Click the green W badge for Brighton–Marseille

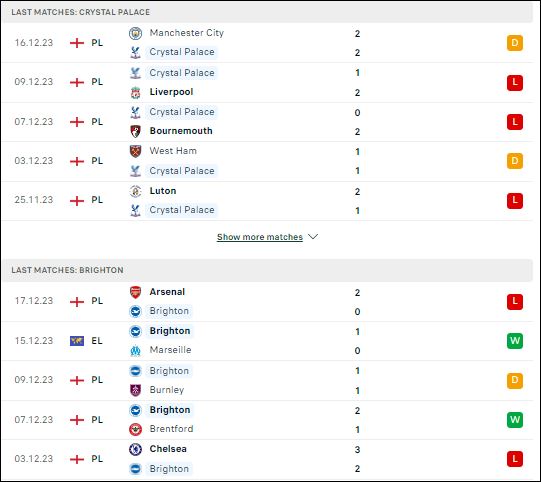tap(515, 341)
